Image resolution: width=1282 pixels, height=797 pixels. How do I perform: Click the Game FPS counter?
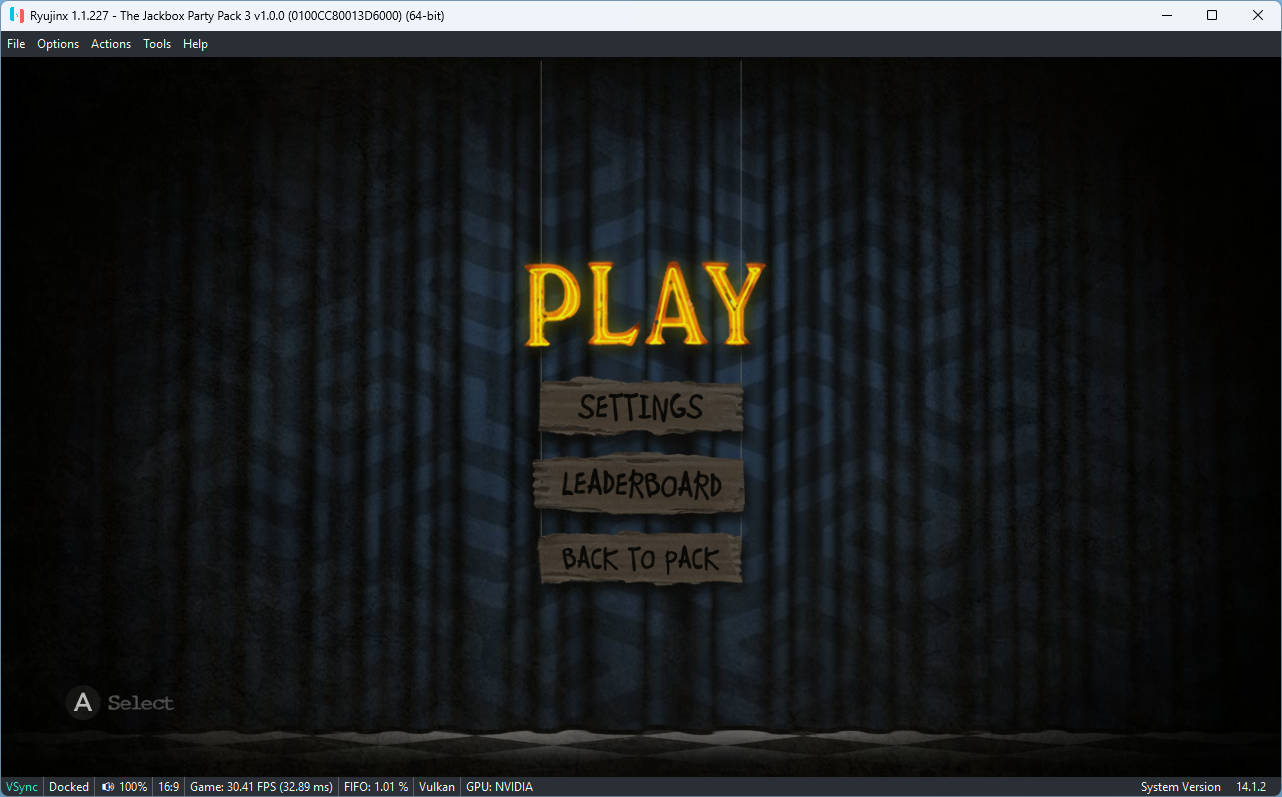point(260,786)
